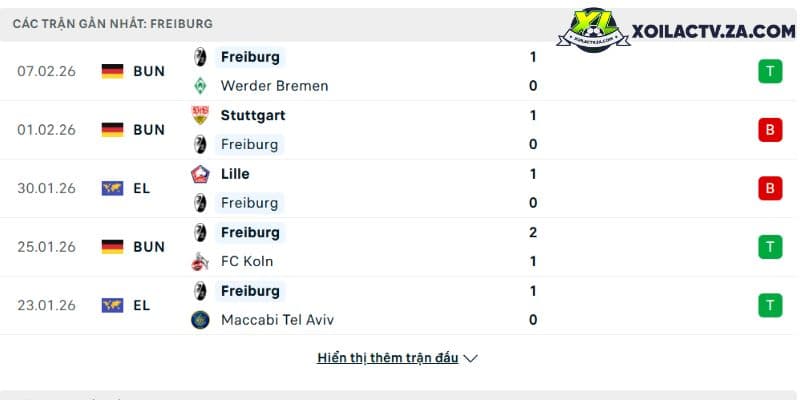The width and height of the screenshot is (800, 400).
Task: Click the XoilacTV logo in header
Action: pos(593,30)
